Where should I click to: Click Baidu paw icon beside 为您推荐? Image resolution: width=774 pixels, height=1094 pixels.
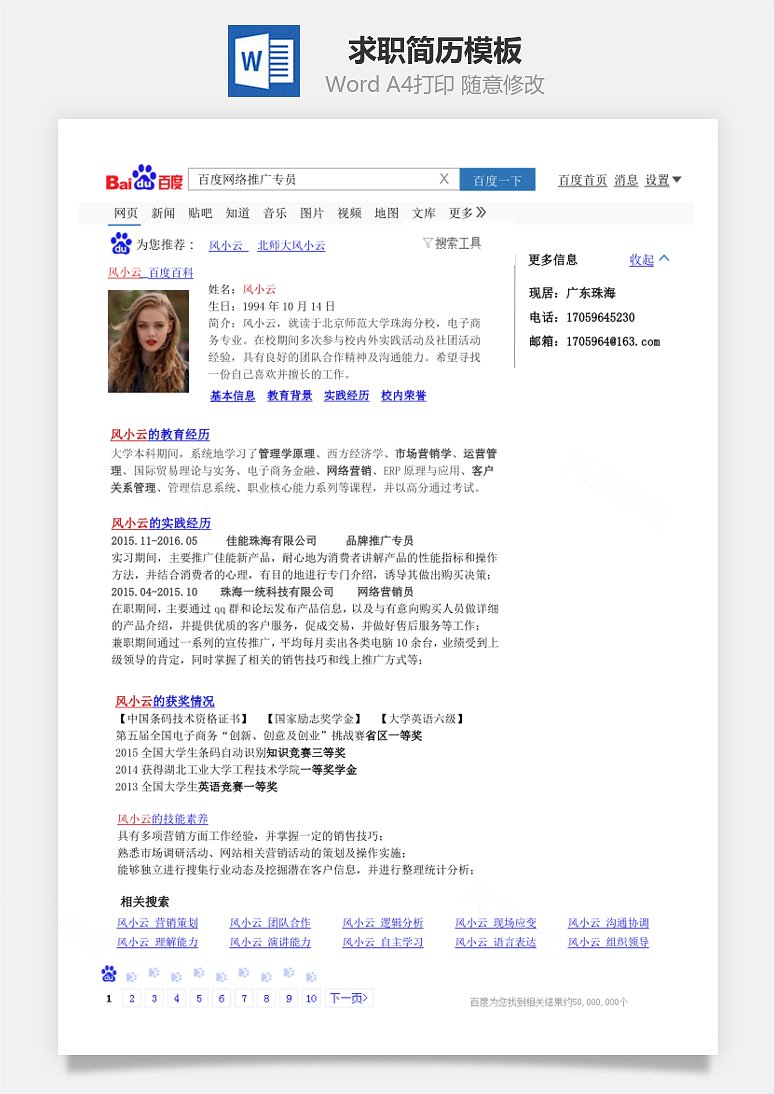(121, 243)
